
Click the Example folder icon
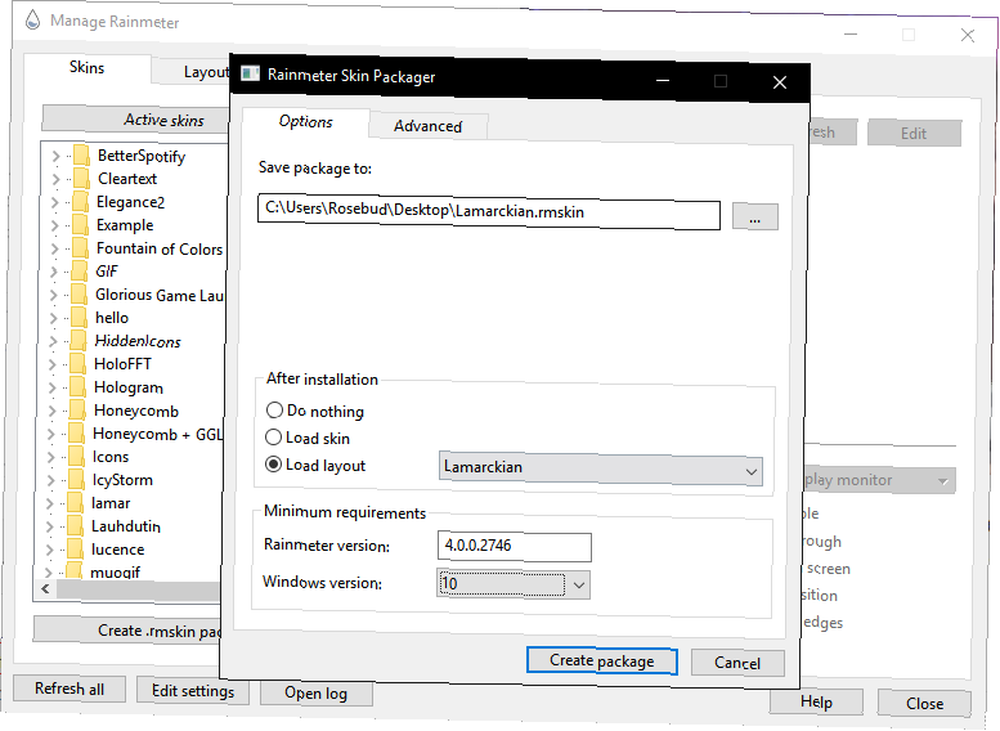point(80,225)
